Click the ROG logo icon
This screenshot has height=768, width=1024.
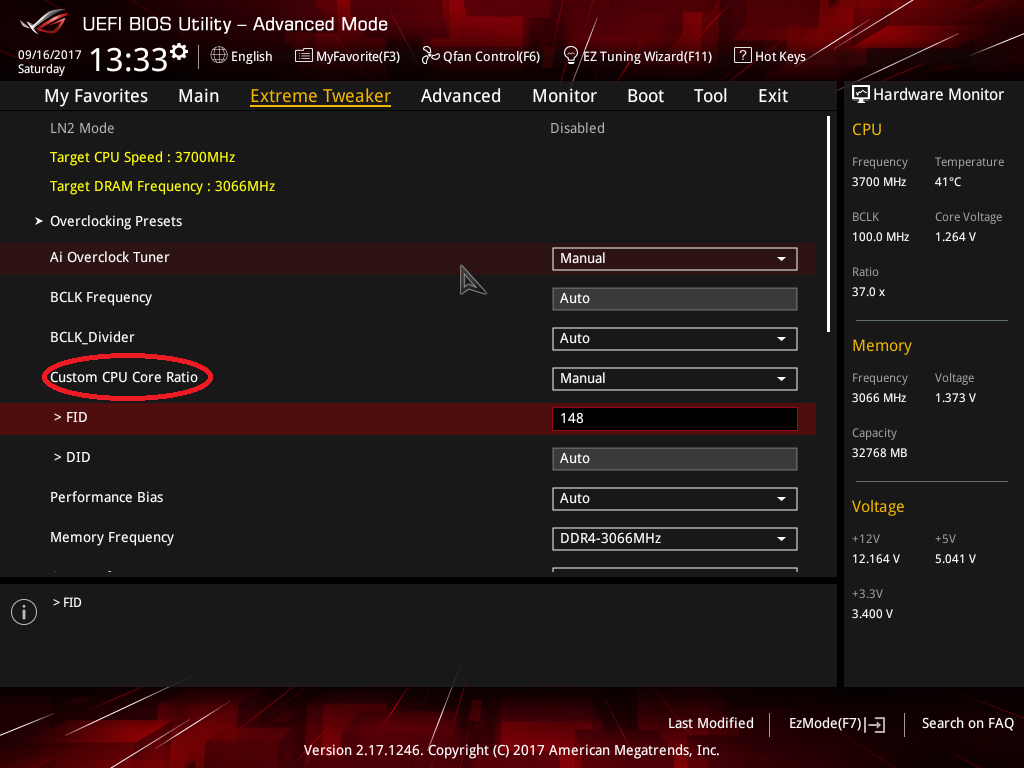coord(44,23)
